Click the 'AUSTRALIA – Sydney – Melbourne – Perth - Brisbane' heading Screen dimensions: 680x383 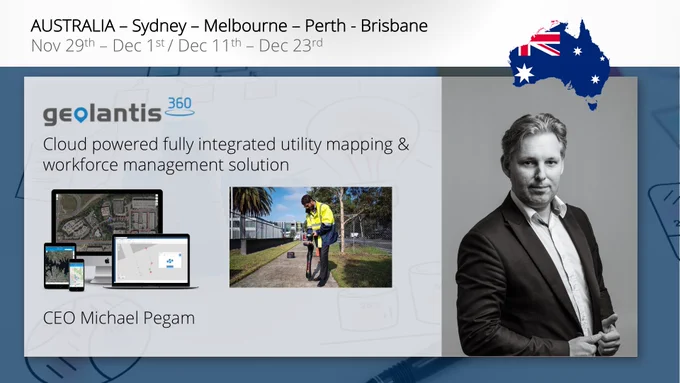(x=229, y=26)
